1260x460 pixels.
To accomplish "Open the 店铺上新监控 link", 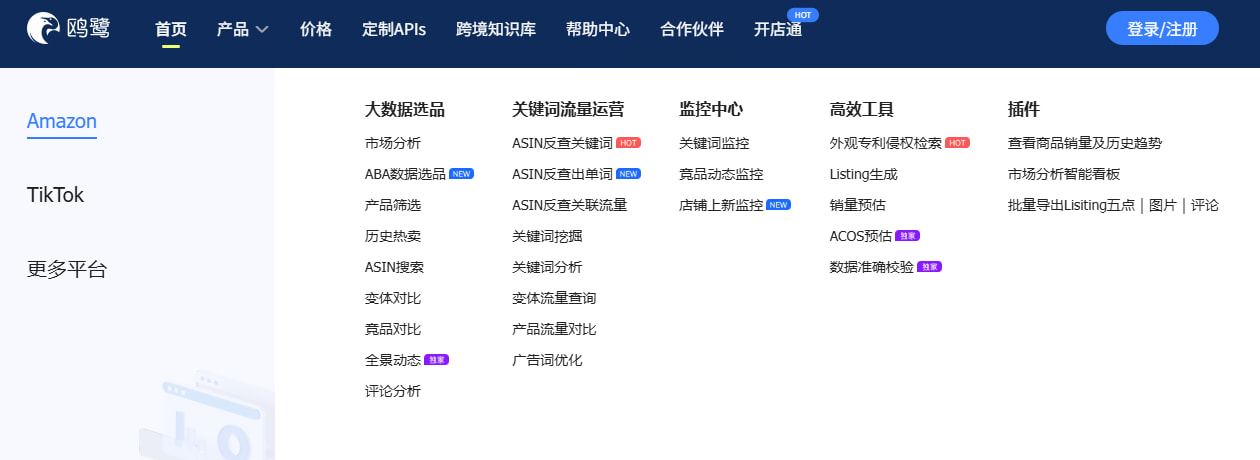I will tap(721, 205).
